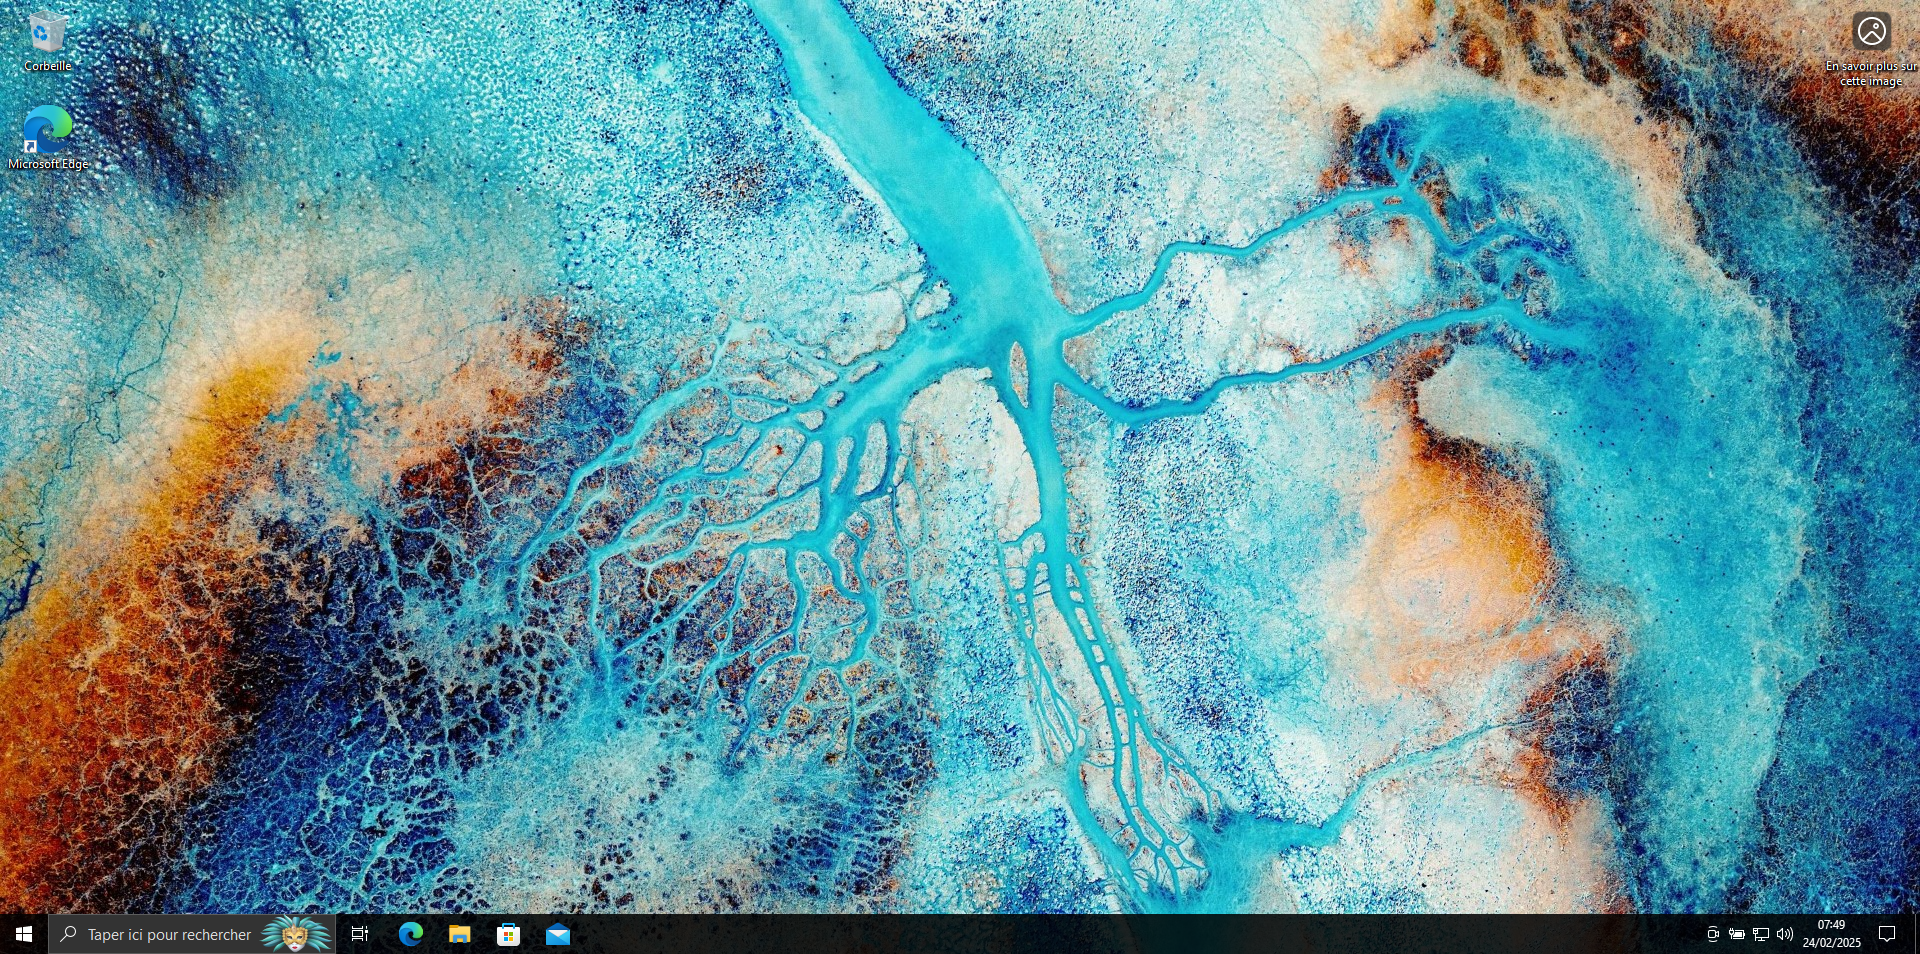Open Task View from the taskbar
The width and height of the screenshot is (1920, 954).
pyautogui.click(x=360, y=934)
